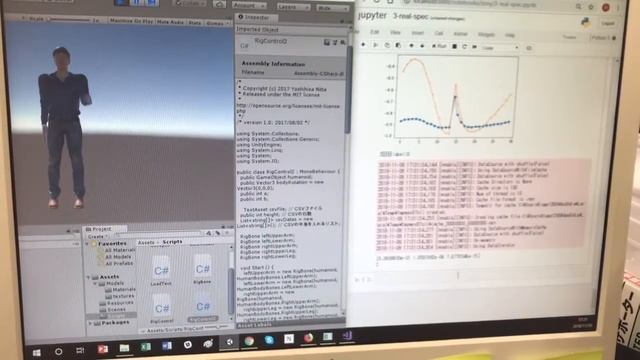Open the Jupyter Edit menu
Viewport: 640px width, 360px height.
(374, 32)
